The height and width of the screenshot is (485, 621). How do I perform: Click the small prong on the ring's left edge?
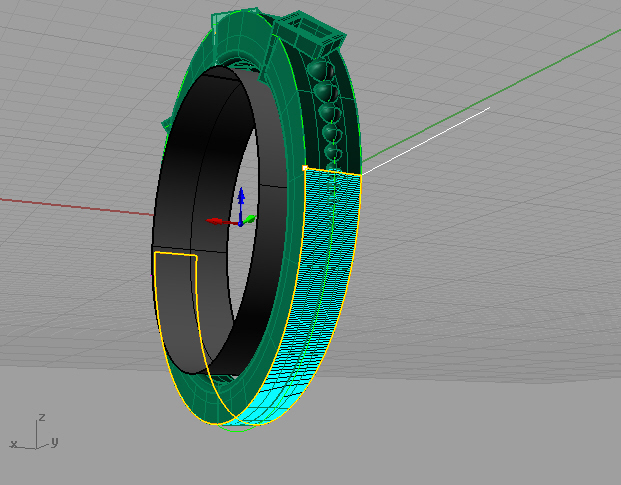click(168, 127)
